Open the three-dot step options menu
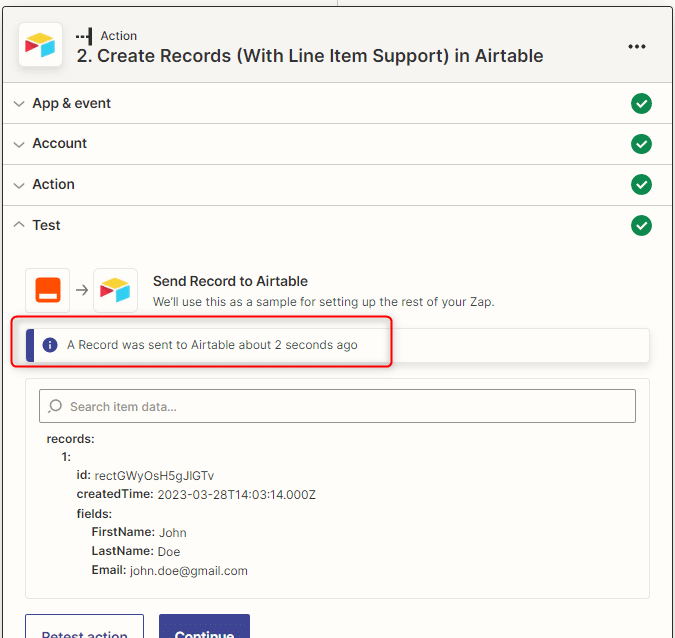The height and width of the screenshot is (638, 675). pyautogui.click(x=637, y=46)
